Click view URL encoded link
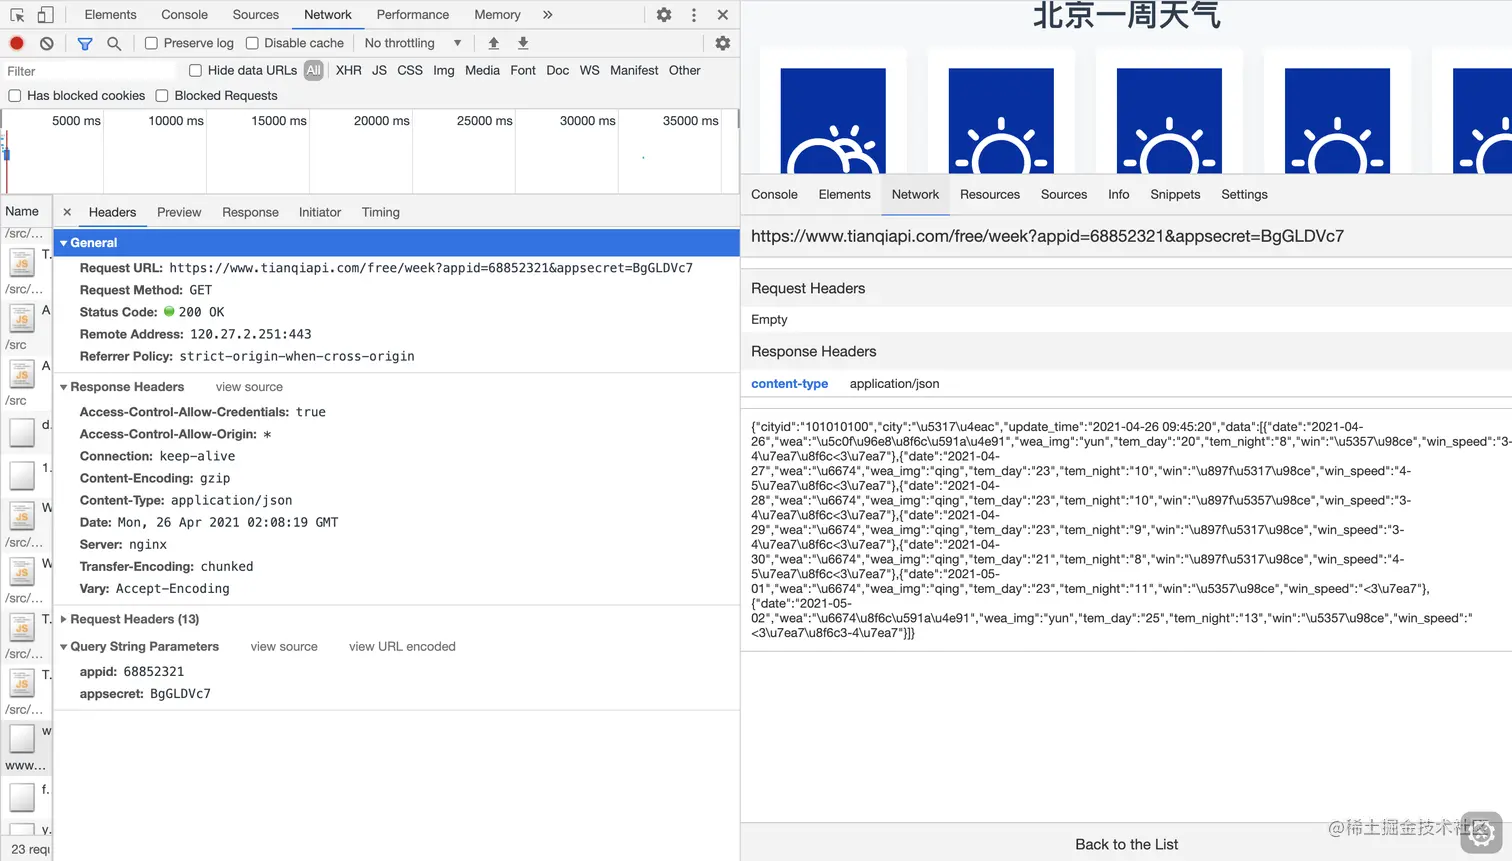 [x=402, y=647]
